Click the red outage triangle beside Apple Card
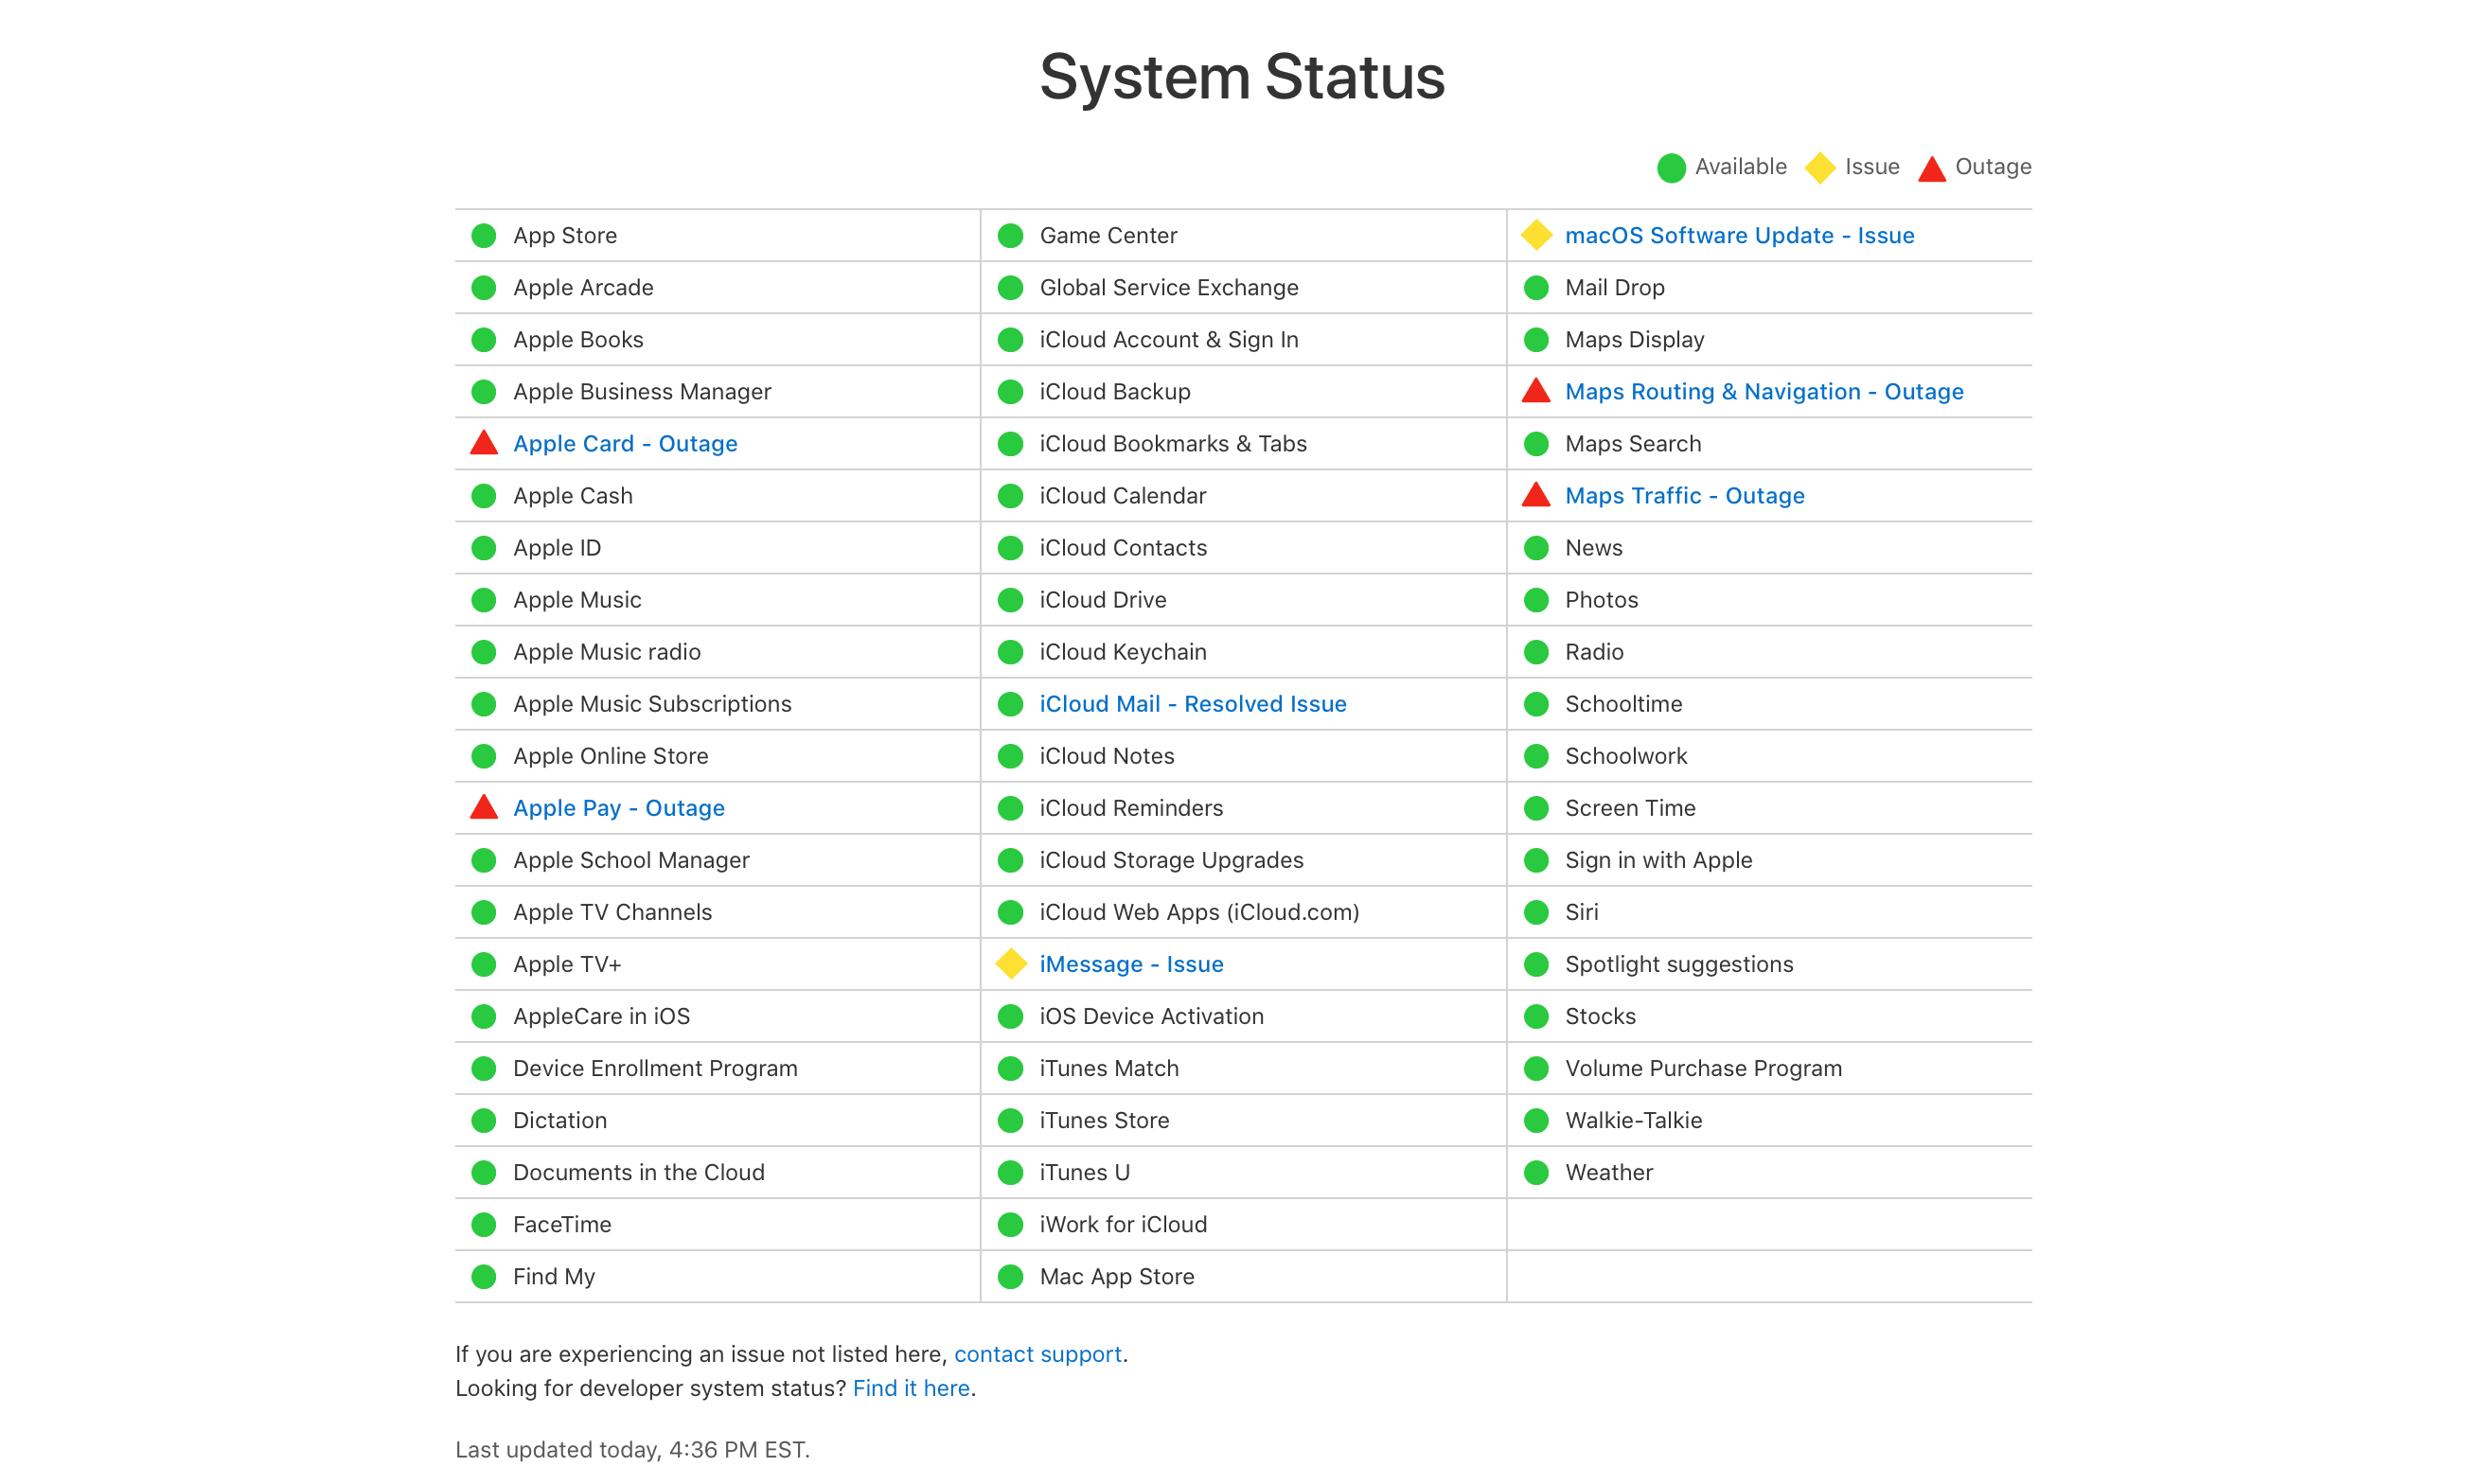2482x1484 pixels. [484, 443]
